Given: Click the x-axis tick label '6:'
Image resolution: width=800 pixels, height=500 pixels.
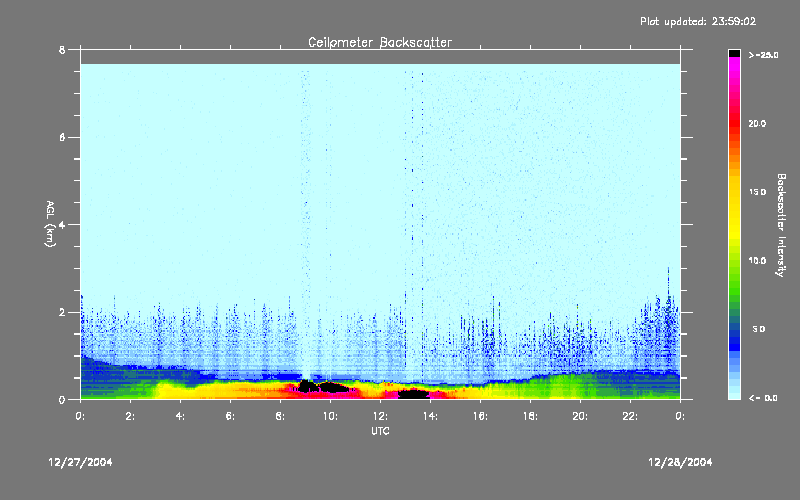Looking at the screenshot, I should (x=230, y=416).
